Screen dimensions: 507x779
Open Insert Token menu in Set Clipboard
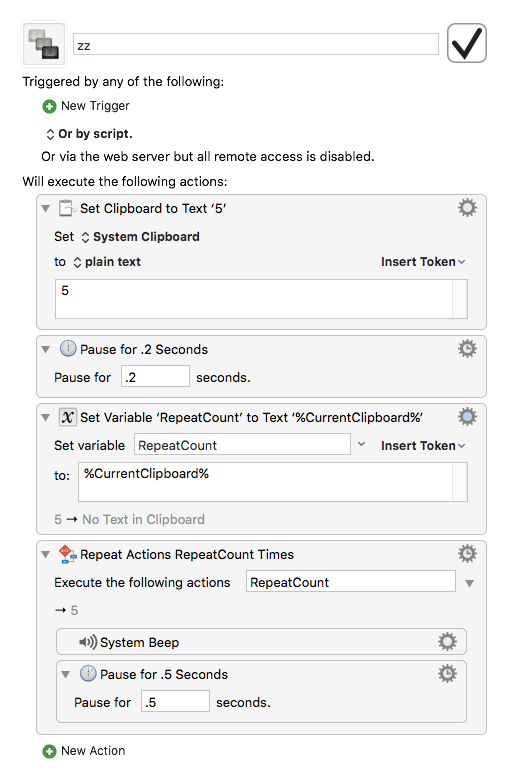click(x=423, y=262)
